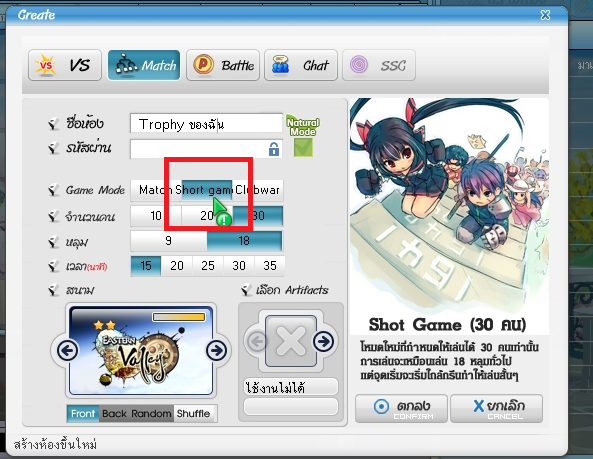593x459 pixels.
Task: Click the golf club icon beside สนาม
Action: click(x=54, y=290)
